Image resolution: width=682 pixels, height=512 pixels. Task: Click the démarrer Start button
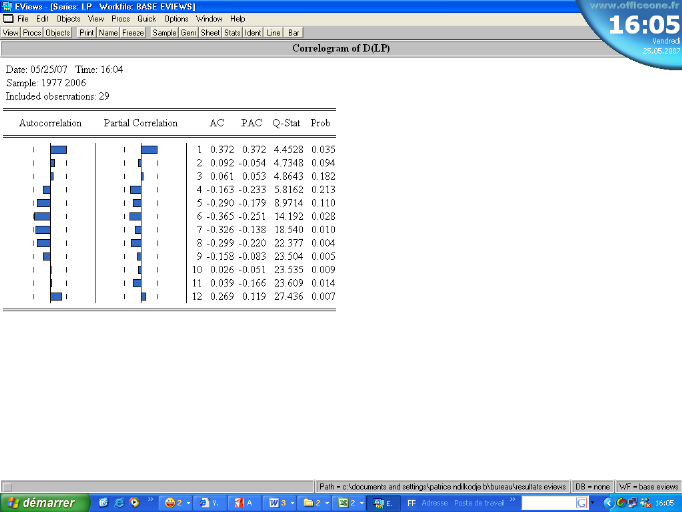[43, 503]
